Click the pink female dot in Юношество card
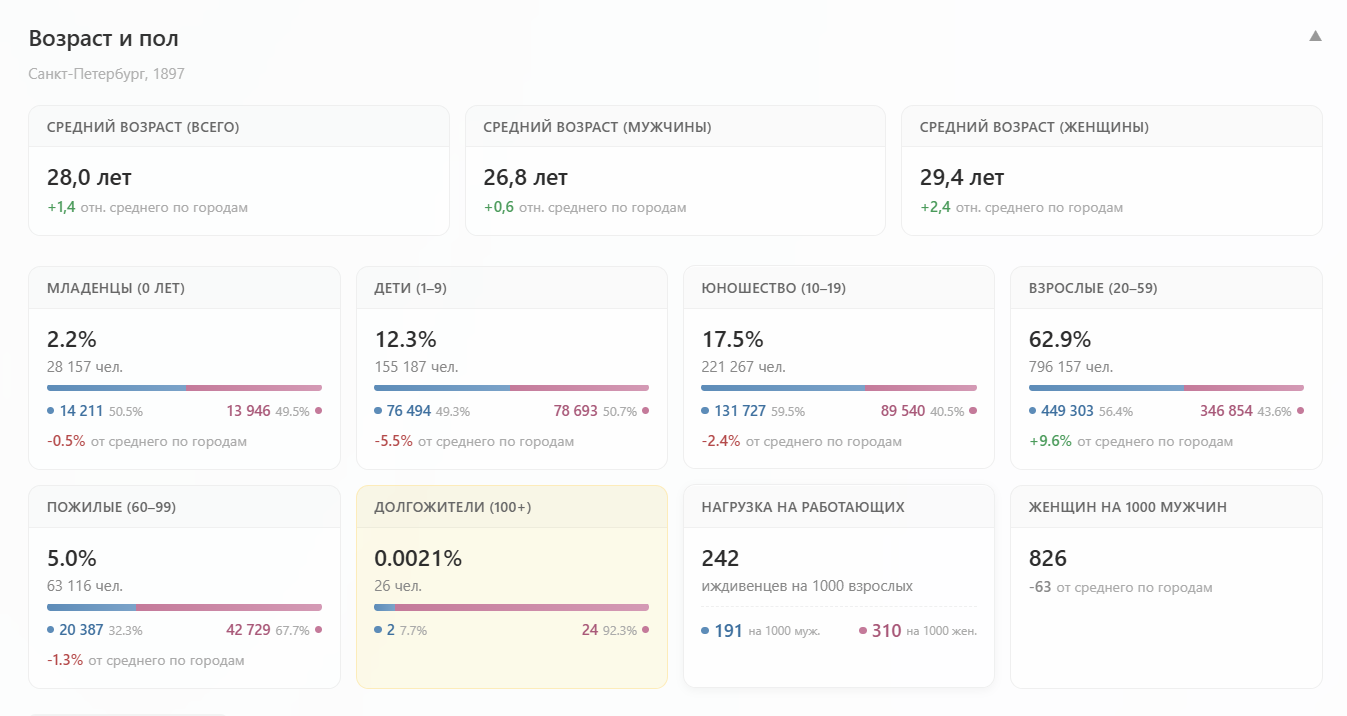 coord(973,411)
